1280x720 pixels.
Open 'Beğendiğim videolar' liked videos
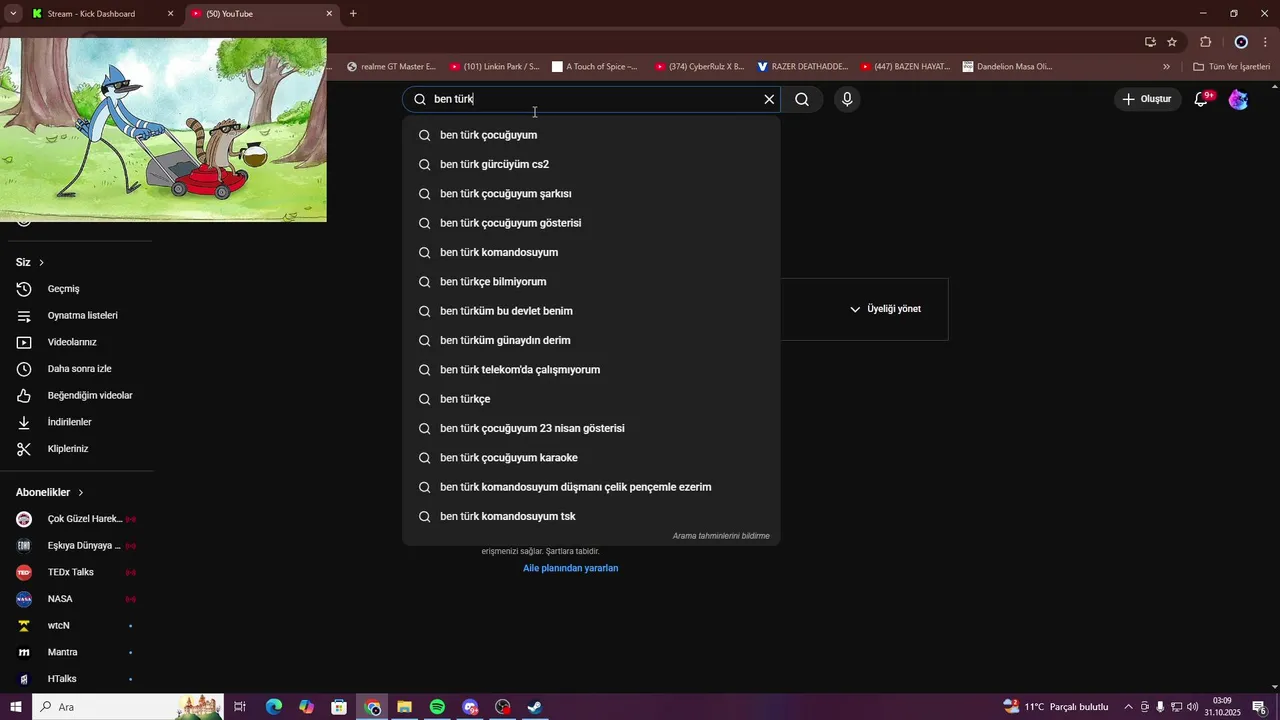pyautogui.click(x=76, y=396)
